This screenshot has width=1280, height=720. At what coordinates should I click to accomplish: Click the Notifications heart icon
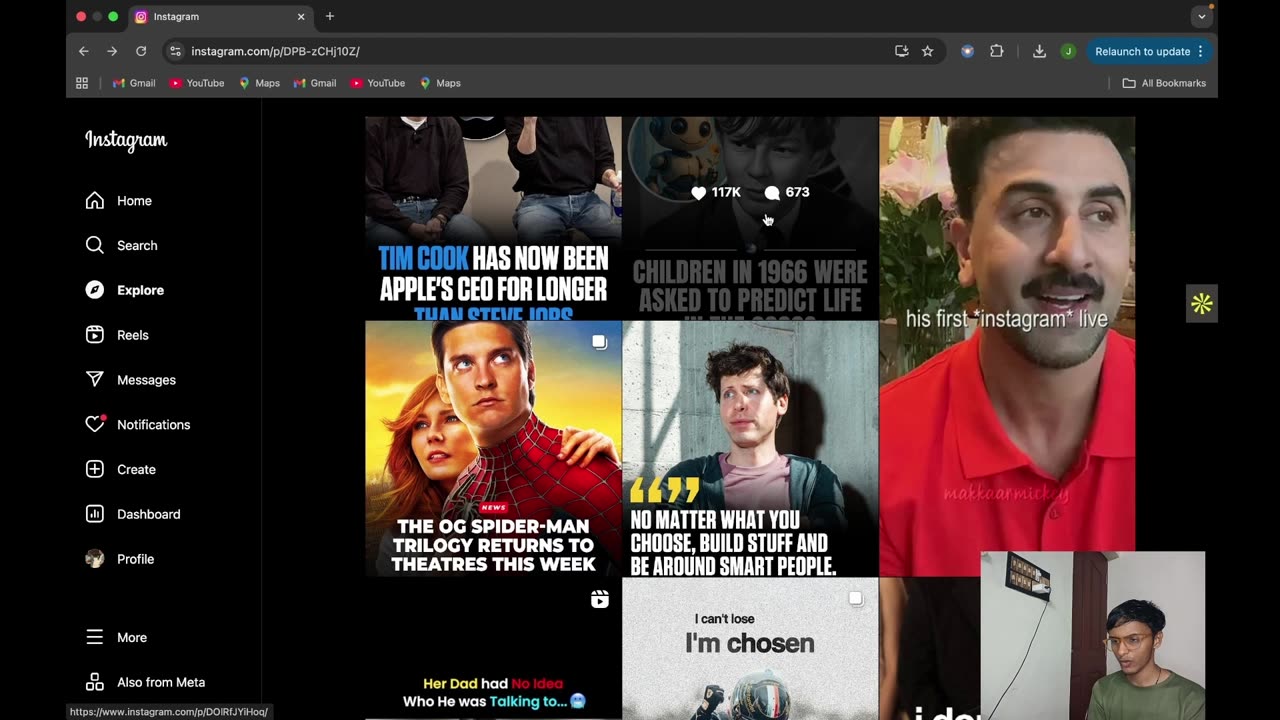click(x=95, y=424)
